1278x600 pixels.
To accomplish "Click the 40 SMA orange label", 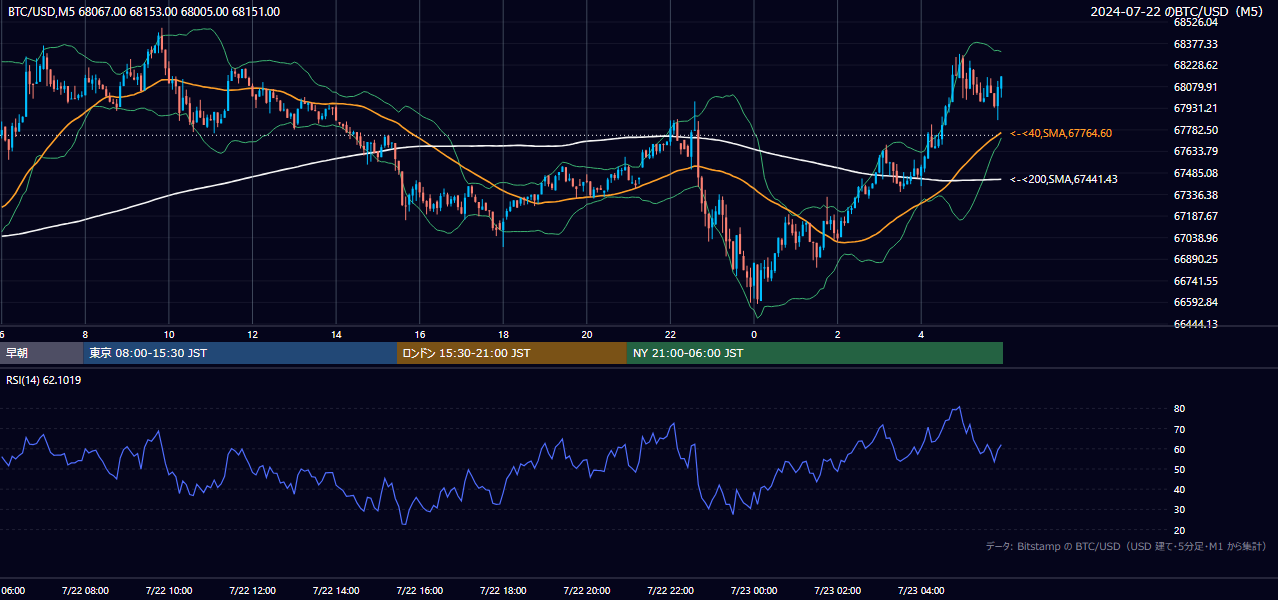I will [x=1061, y=133].
